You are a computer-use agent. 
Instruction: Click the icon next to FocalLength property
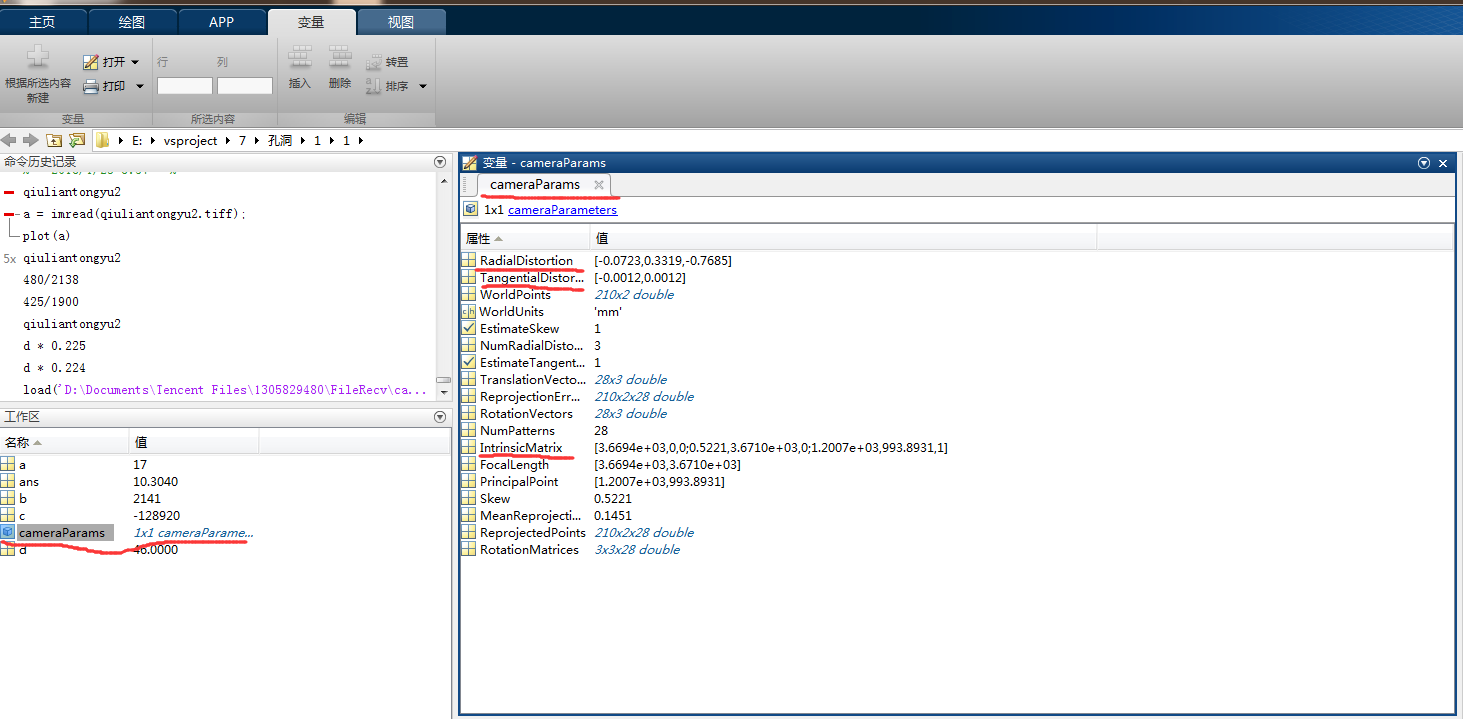coord(469,465)
